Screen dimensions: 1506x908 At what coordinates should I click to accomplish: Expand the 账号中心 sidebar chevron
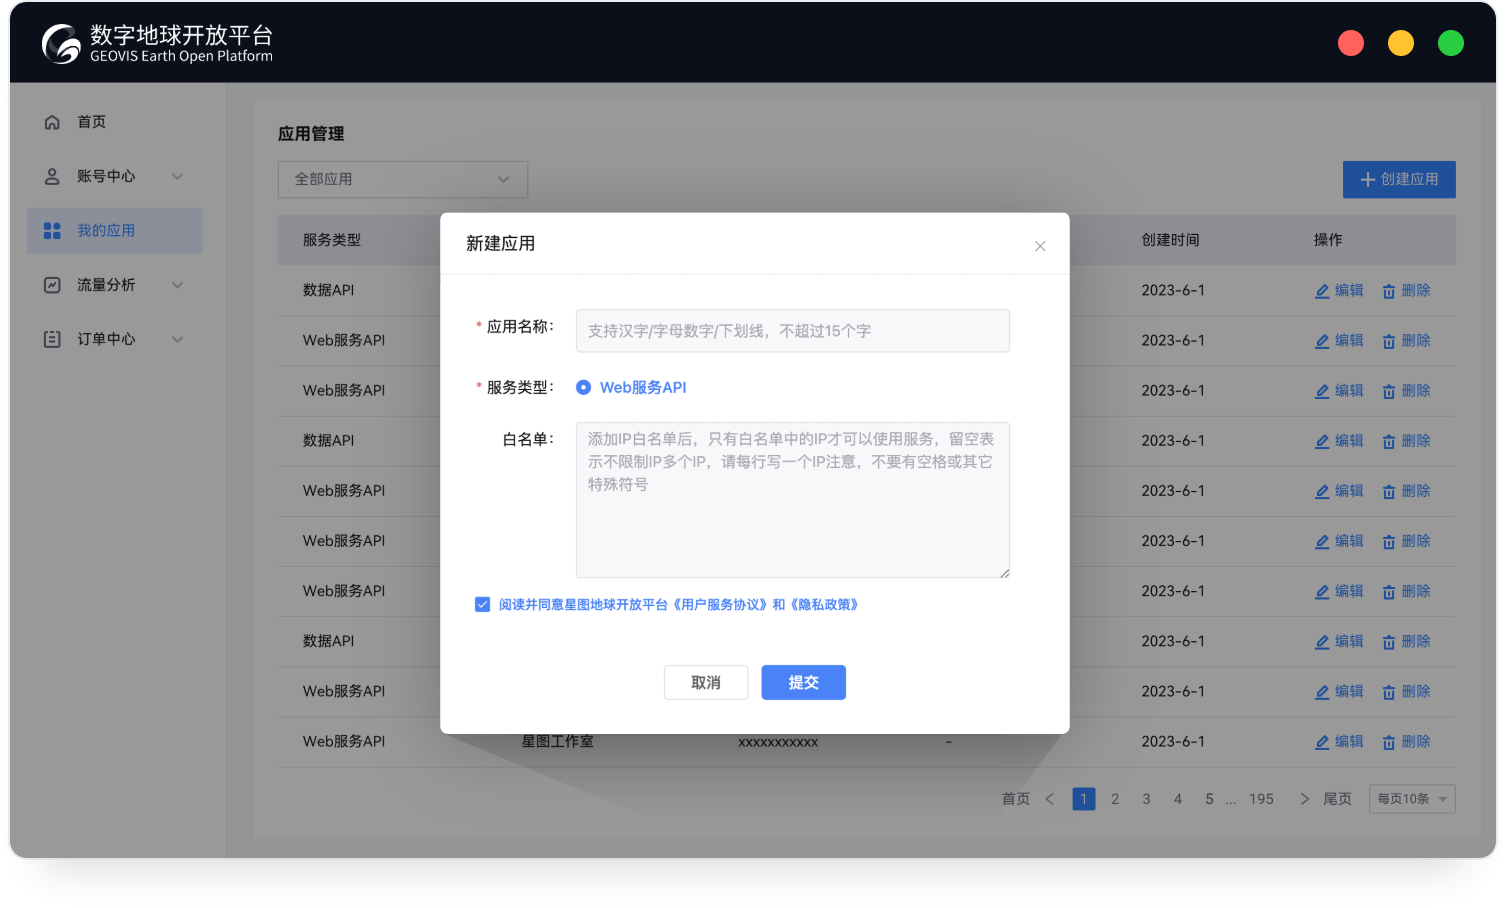click(177, 176)
